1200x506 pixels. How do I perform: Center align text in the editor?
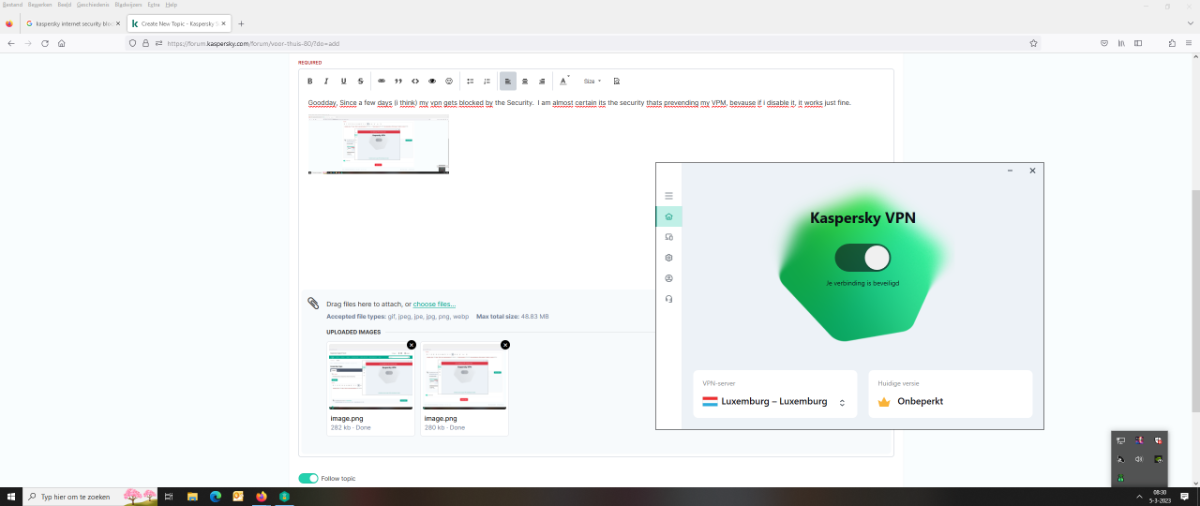coord(525,81)
